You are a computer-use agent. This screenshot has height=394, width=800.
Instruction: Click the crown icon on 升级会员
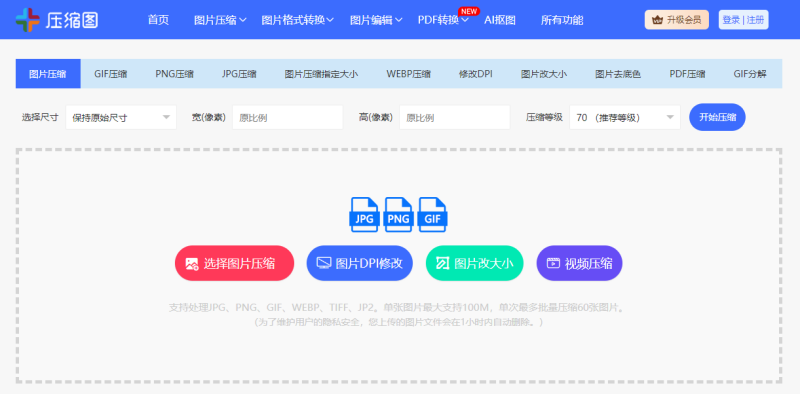tap(658, 20)
